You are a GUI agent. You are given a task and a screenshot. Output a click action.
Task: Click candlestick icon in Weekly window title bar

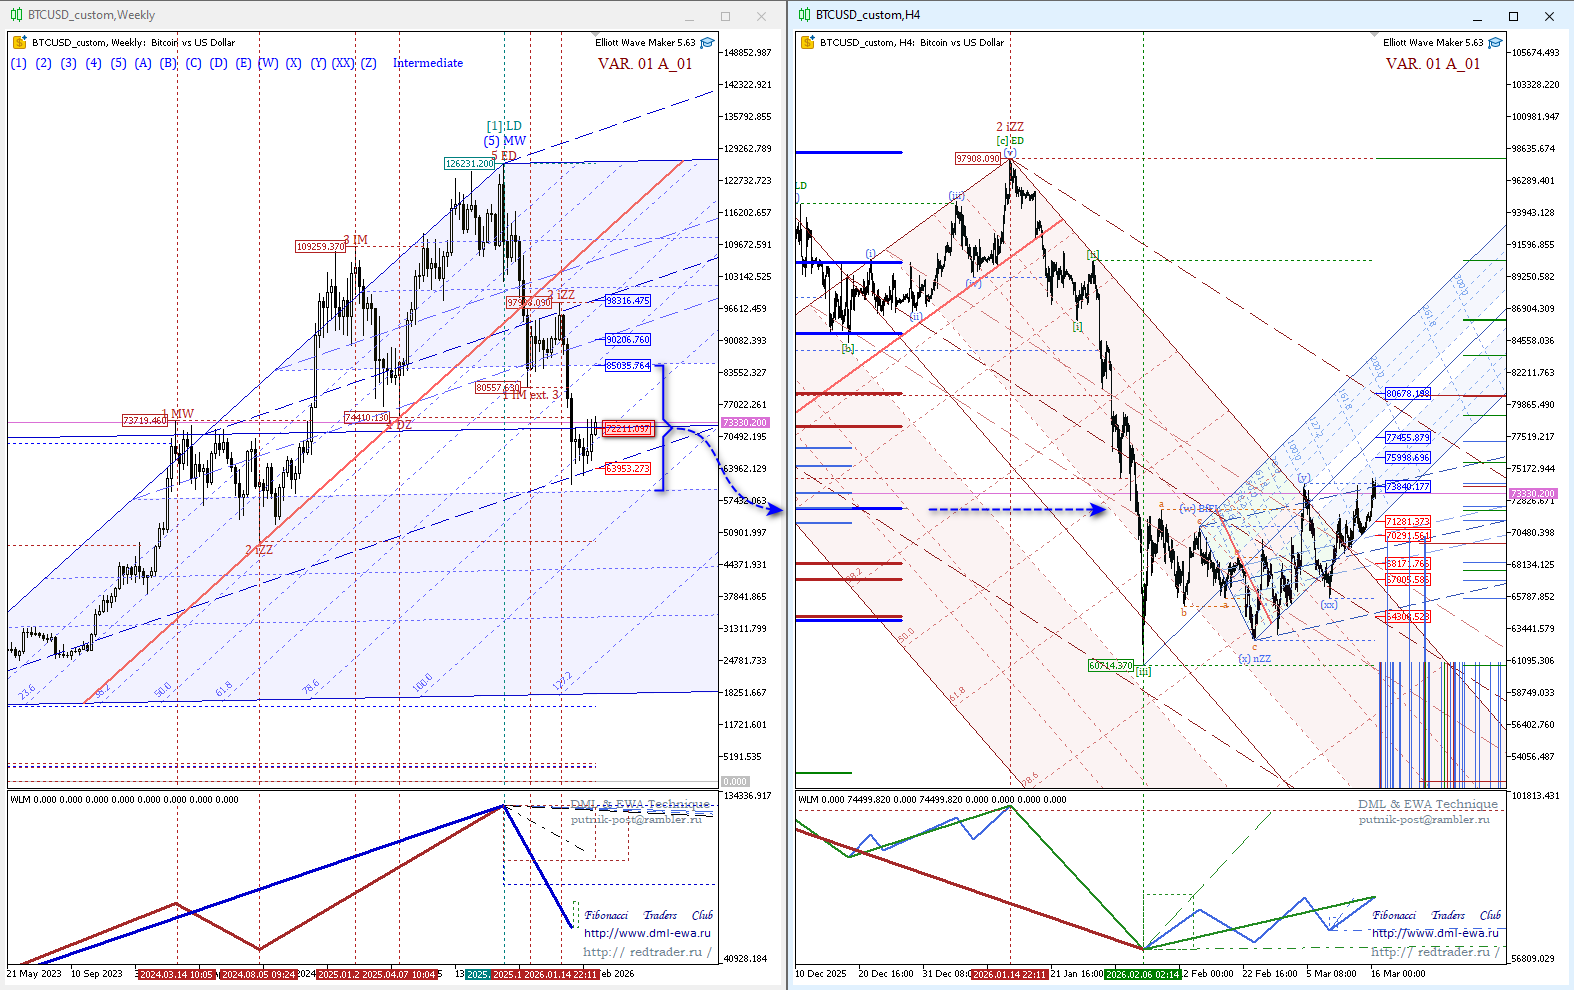pyautogui.click(x=16, y=15)
